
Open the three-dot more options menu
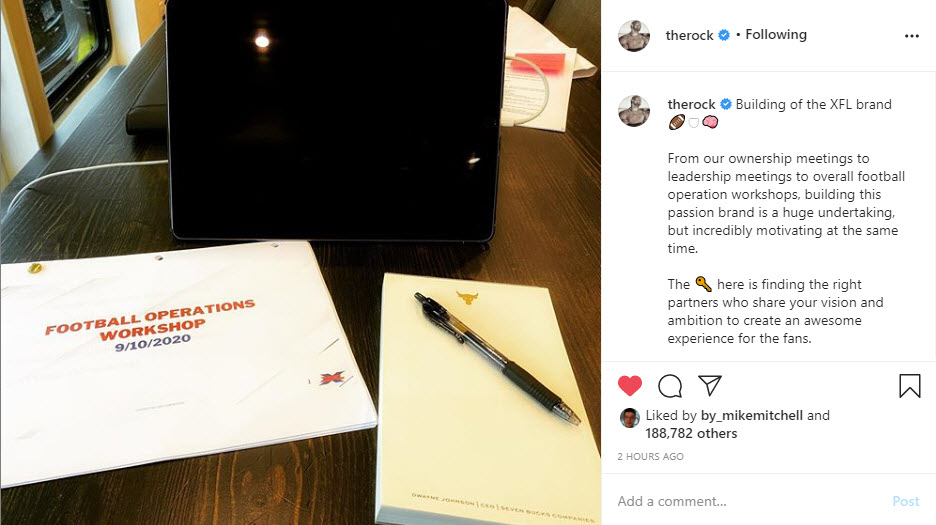click(x=912, y=36)
